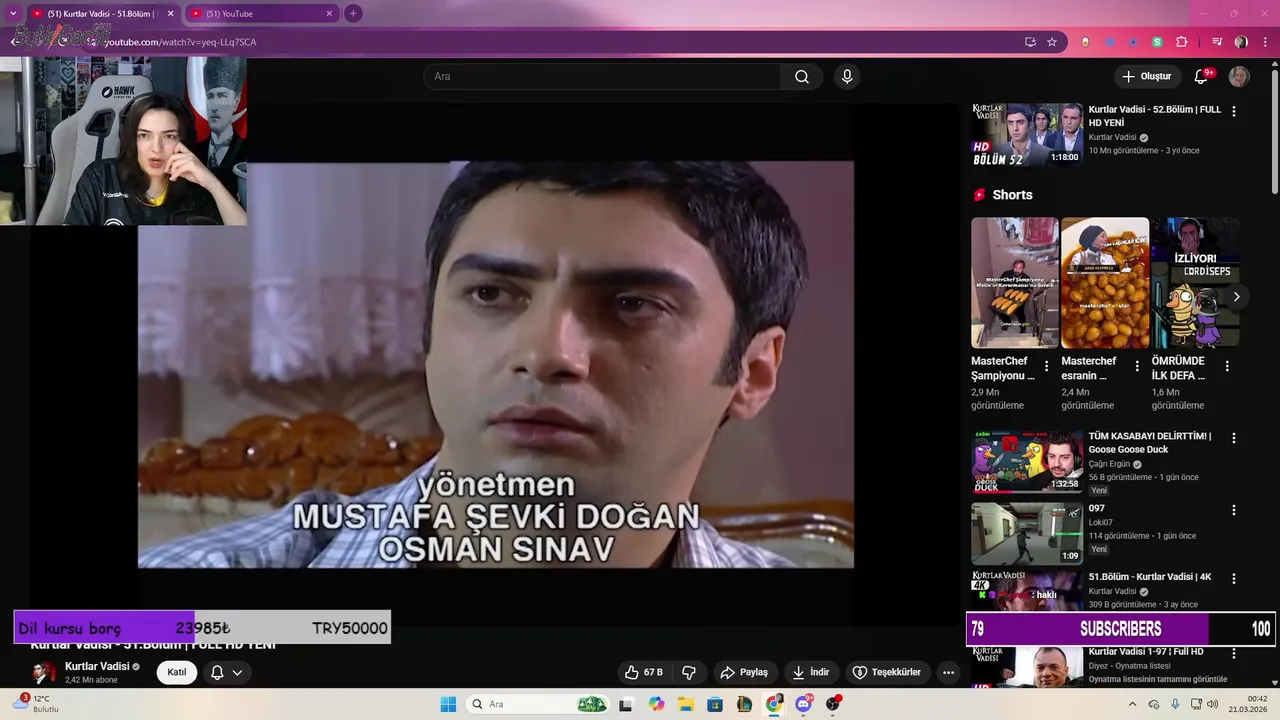Open the Kurtlar Vadisi 52.Bölüm thumbnail
1280x720 pixels.
click(x=1026, y=134)
